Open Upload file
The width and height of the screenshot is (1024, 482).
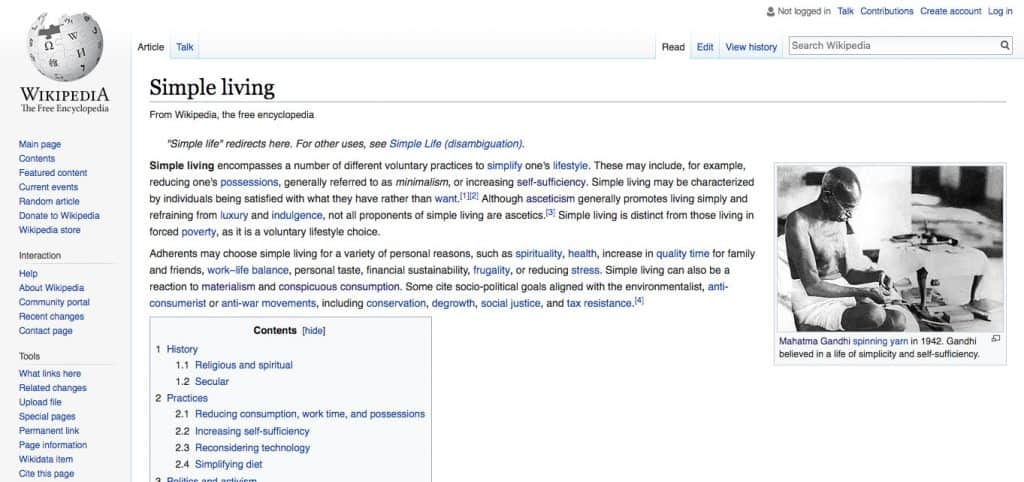(40, 402)
